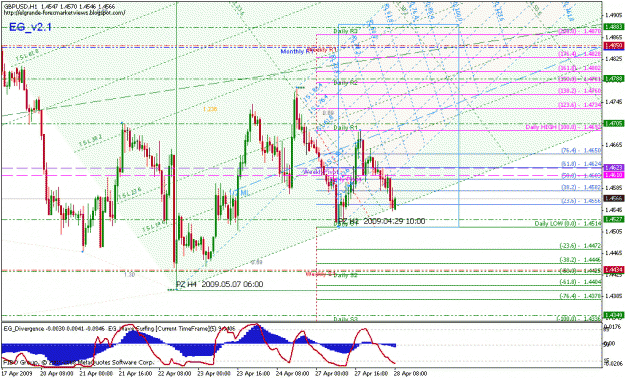Click the (-38.2) fib extension label
The height and width of the screenshot is (378, 625).
[x=580, y=260]
